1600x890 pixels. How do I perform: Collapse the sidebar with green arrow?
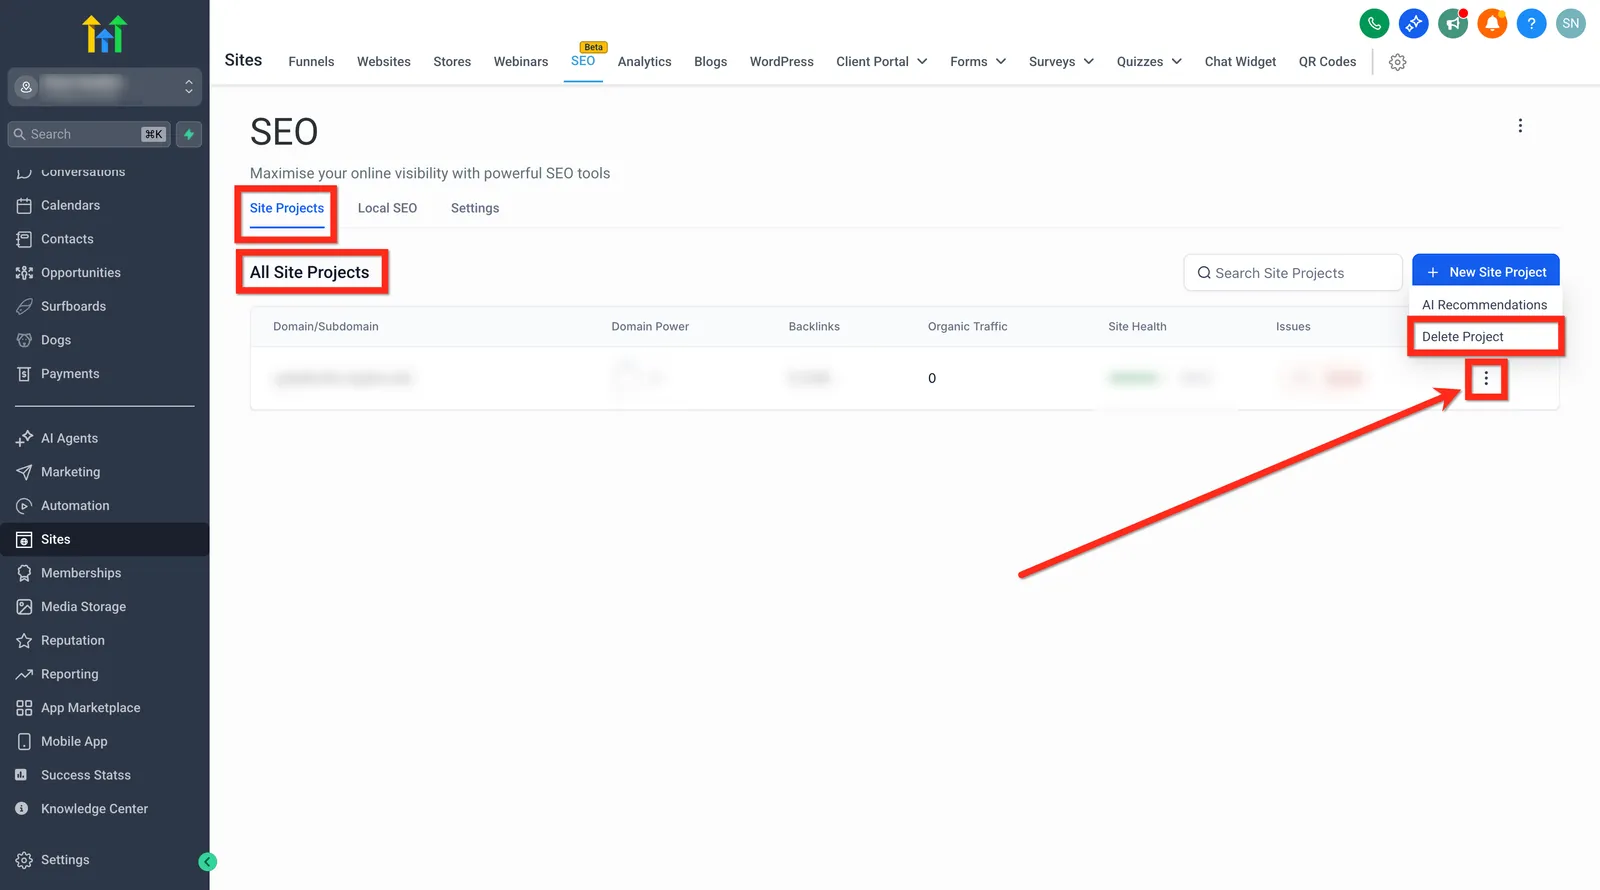(x=207, y=861)
